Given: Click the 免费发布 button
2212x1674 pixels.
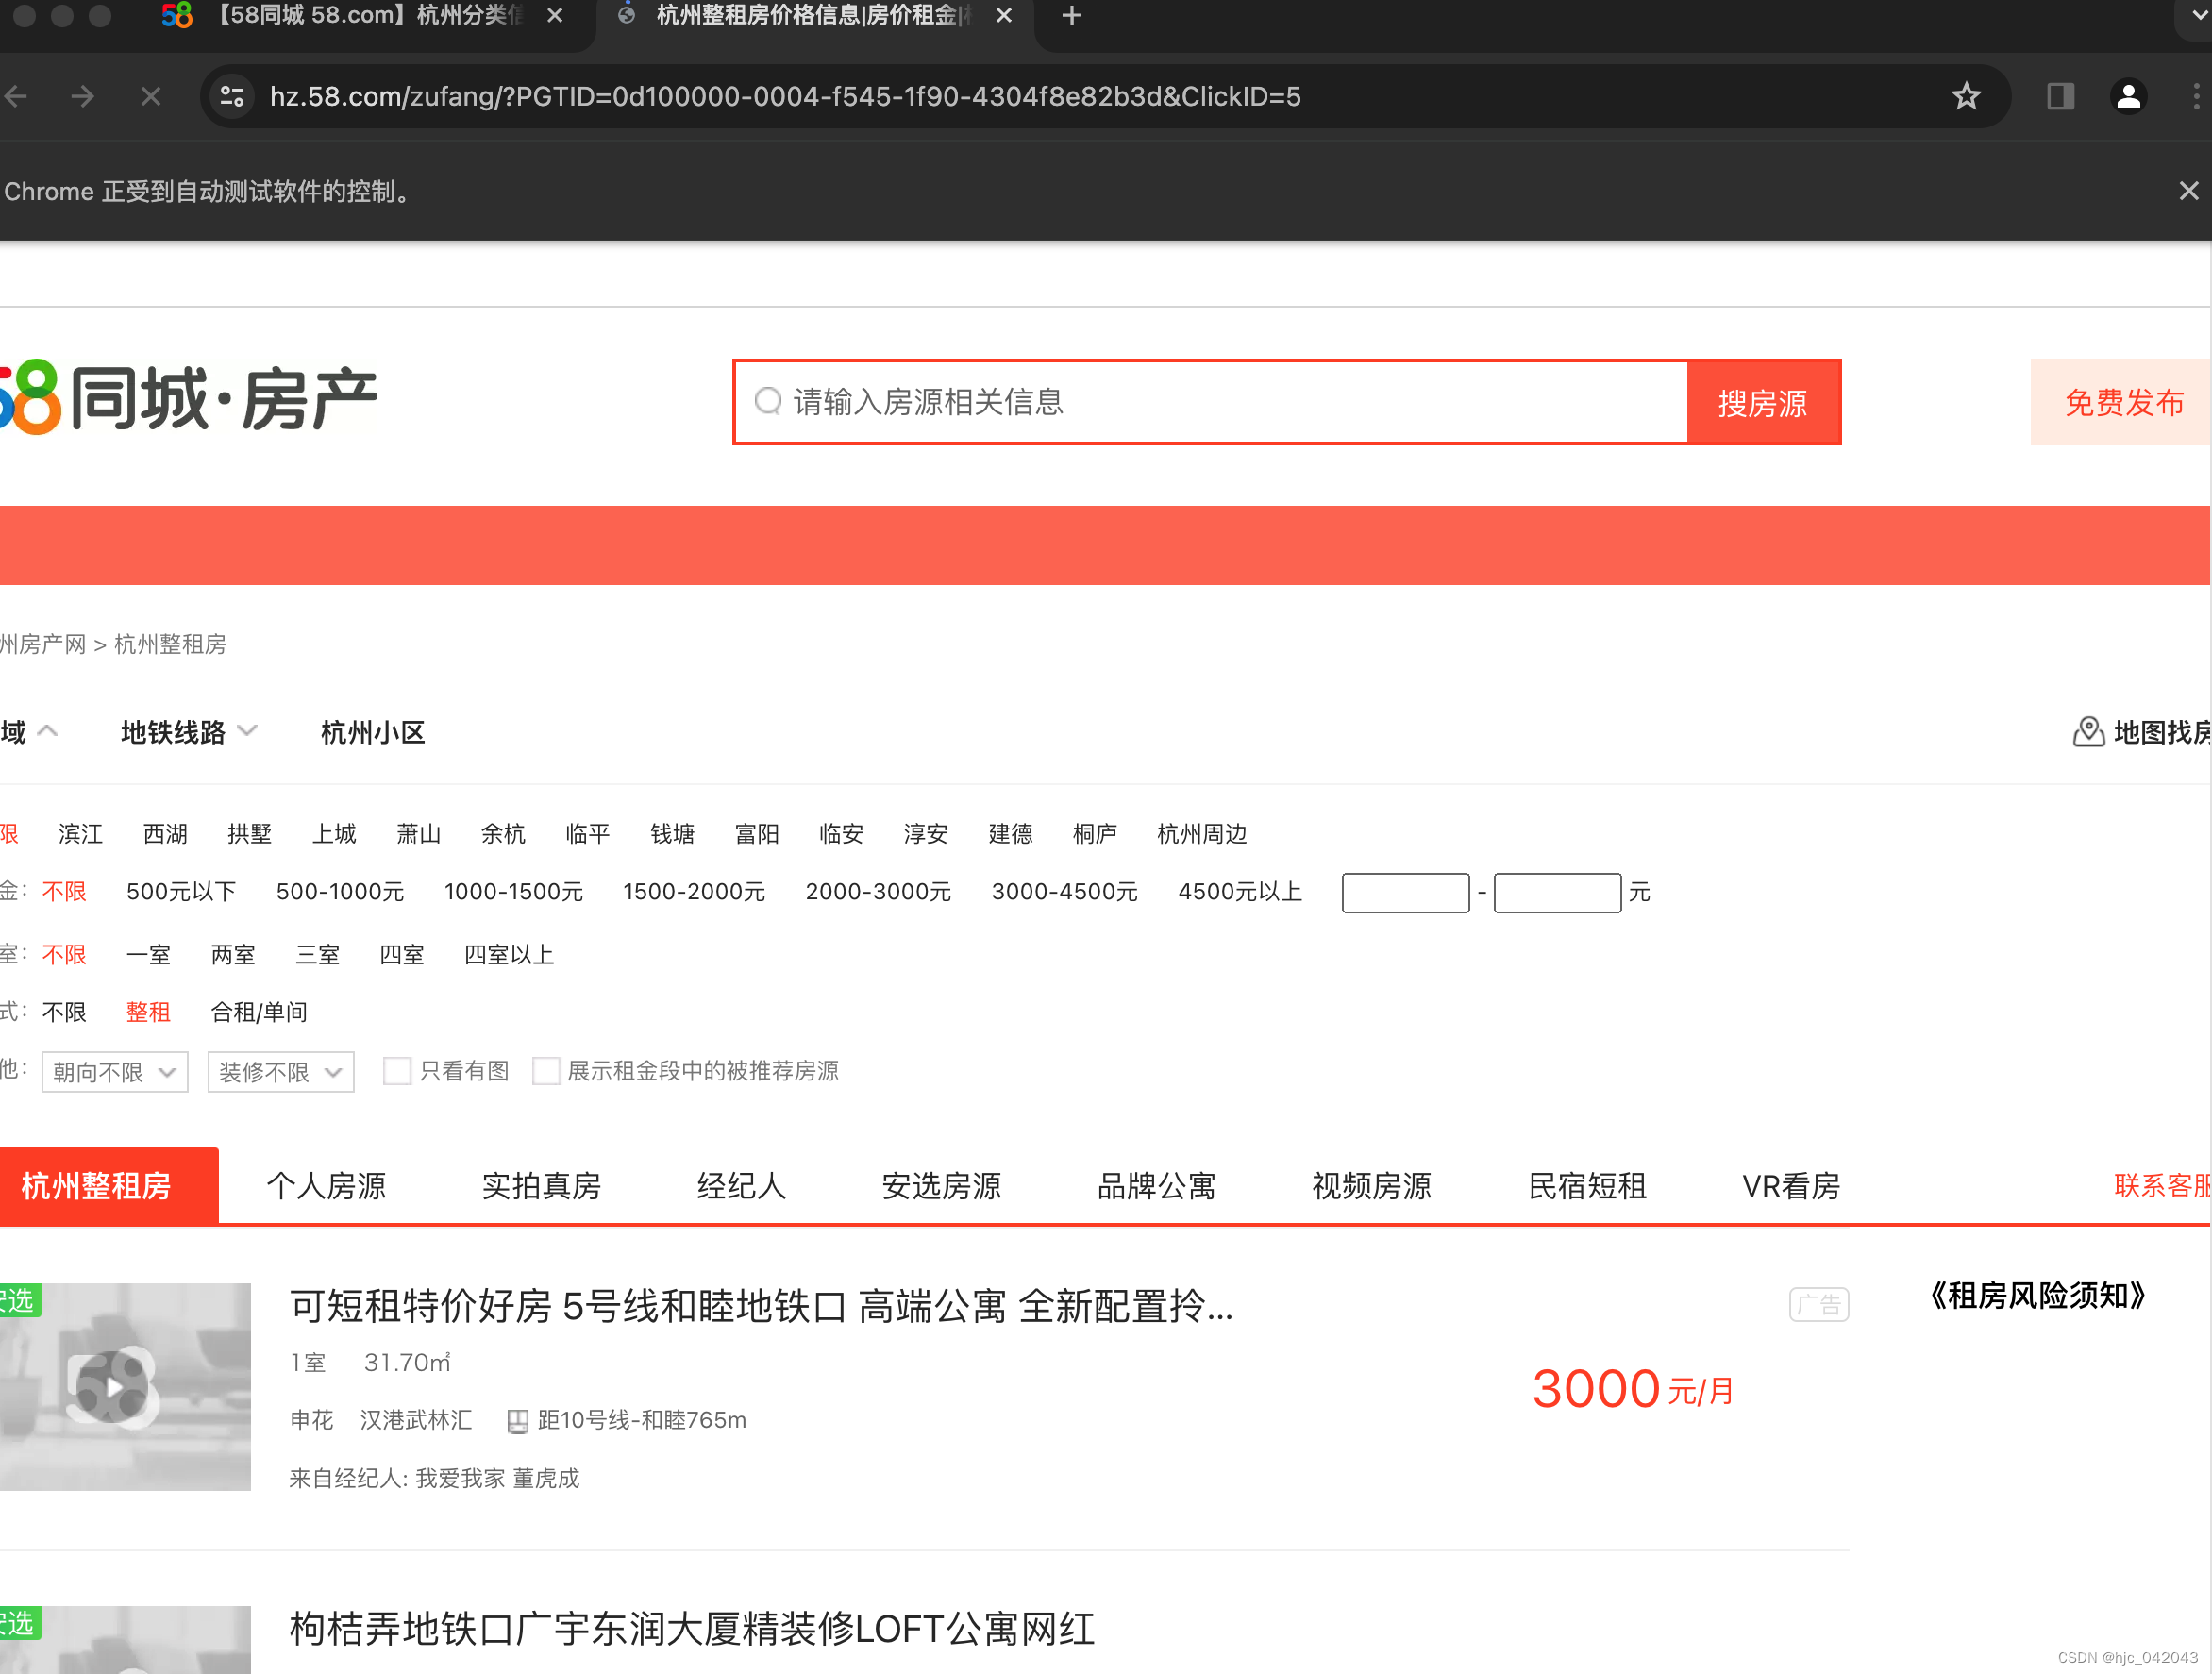Looking at the screenshot, I should [x=2122, y=402].
